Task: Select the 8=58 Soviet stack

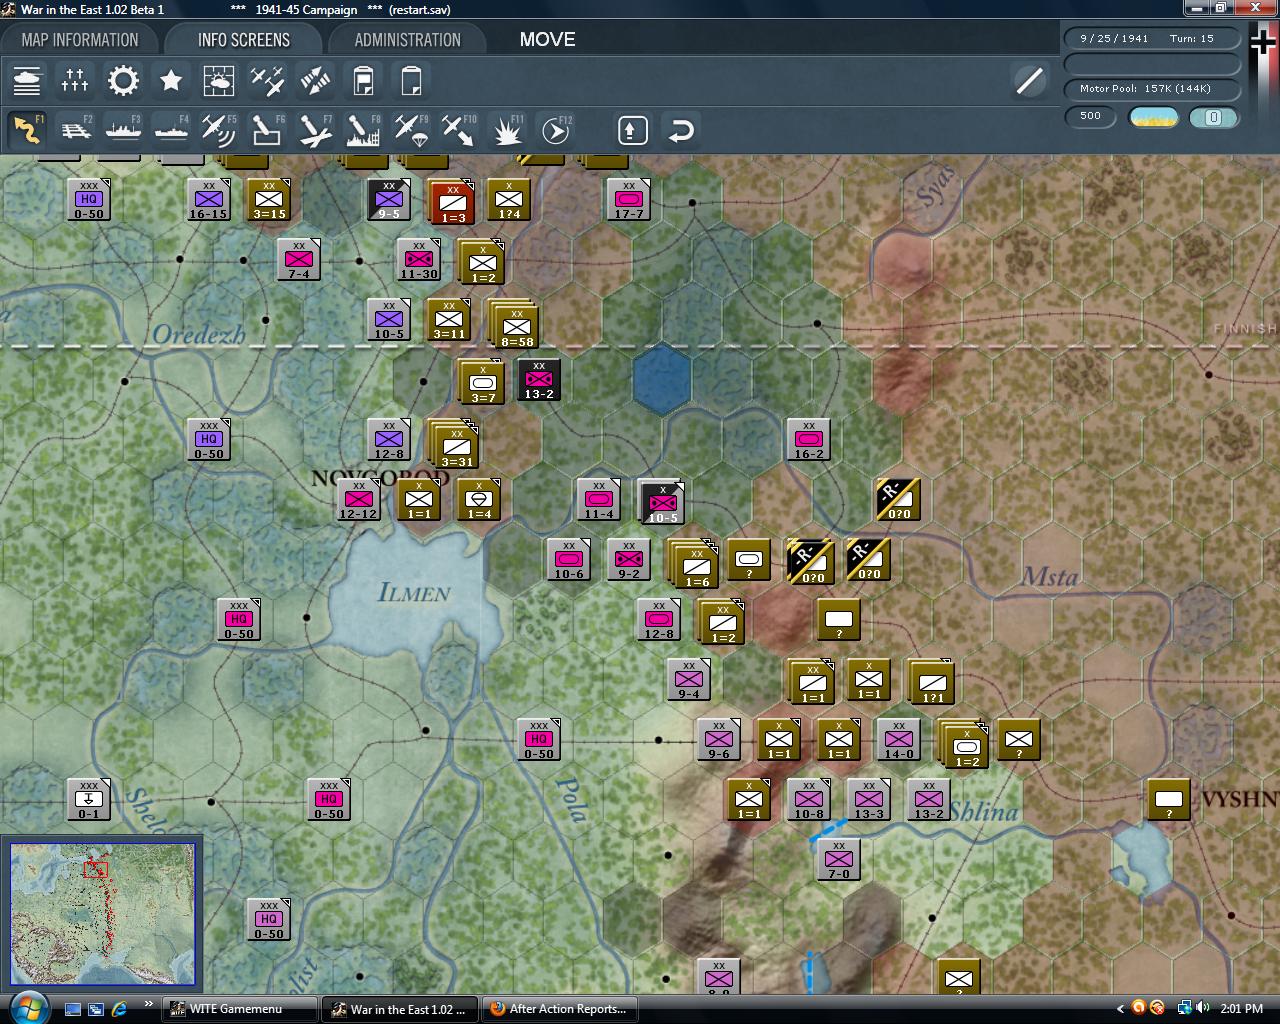Action: (515, 325)
